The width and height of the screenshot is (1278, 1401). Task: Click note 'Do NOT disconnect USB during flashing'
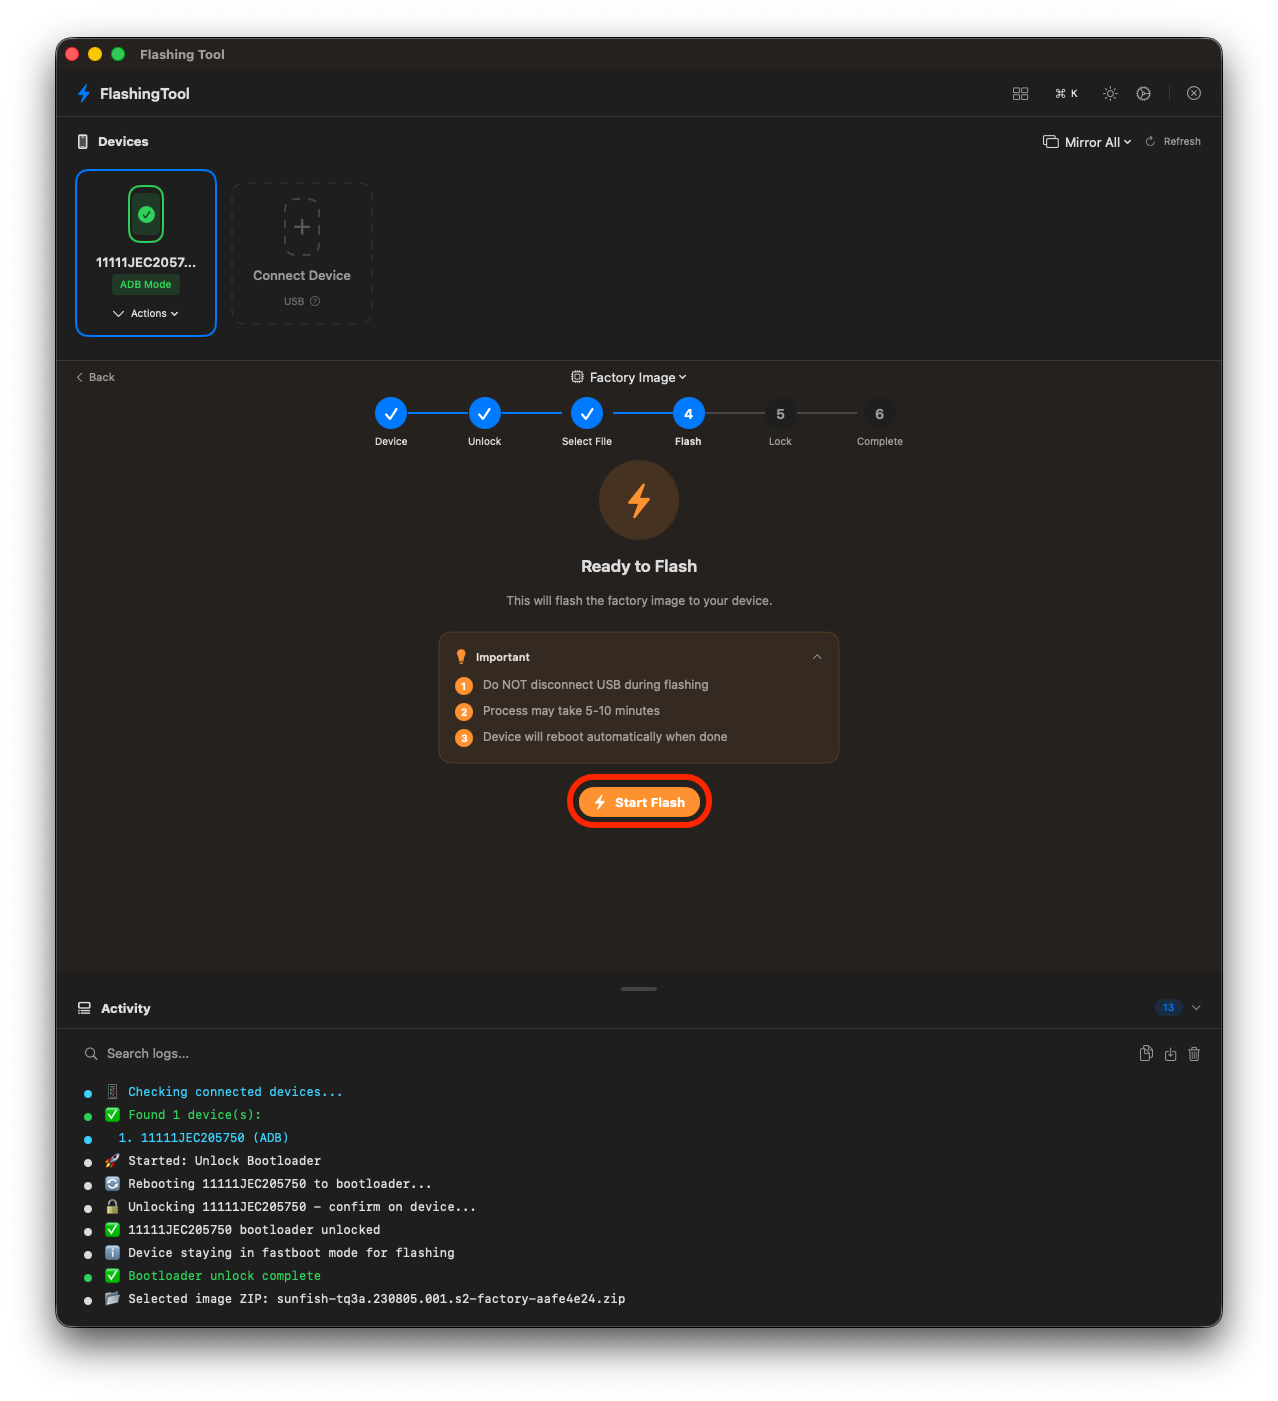(595, 685)
